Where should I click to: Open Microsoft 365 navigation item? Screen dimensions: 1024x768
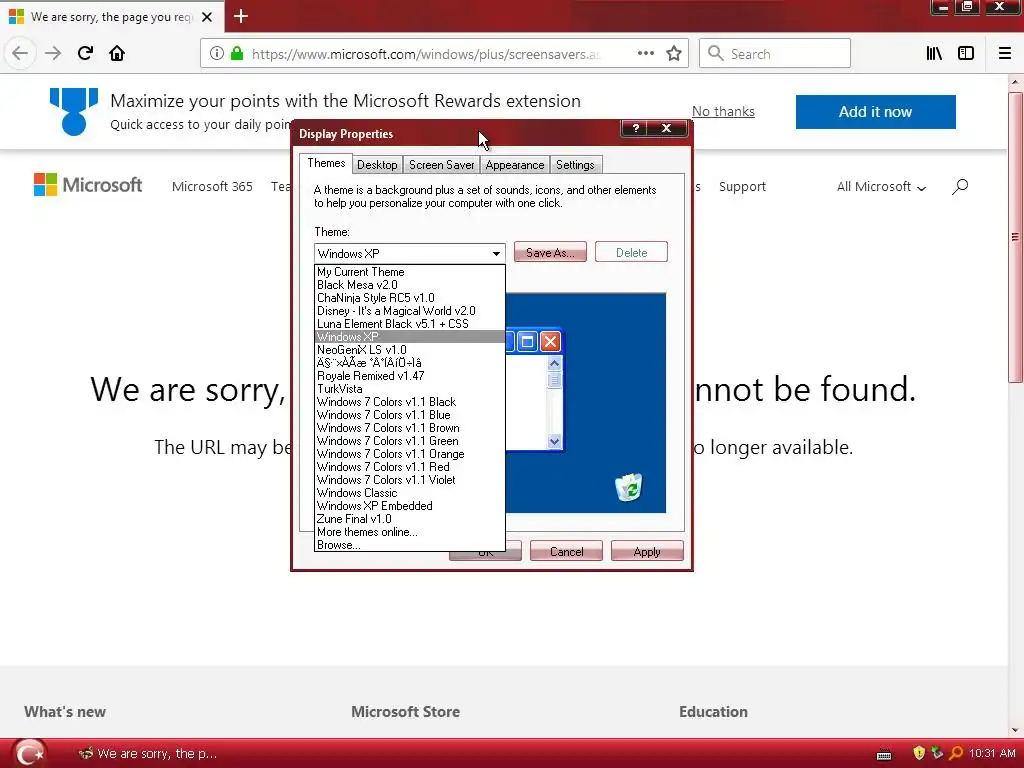click(x=212, y=187)
